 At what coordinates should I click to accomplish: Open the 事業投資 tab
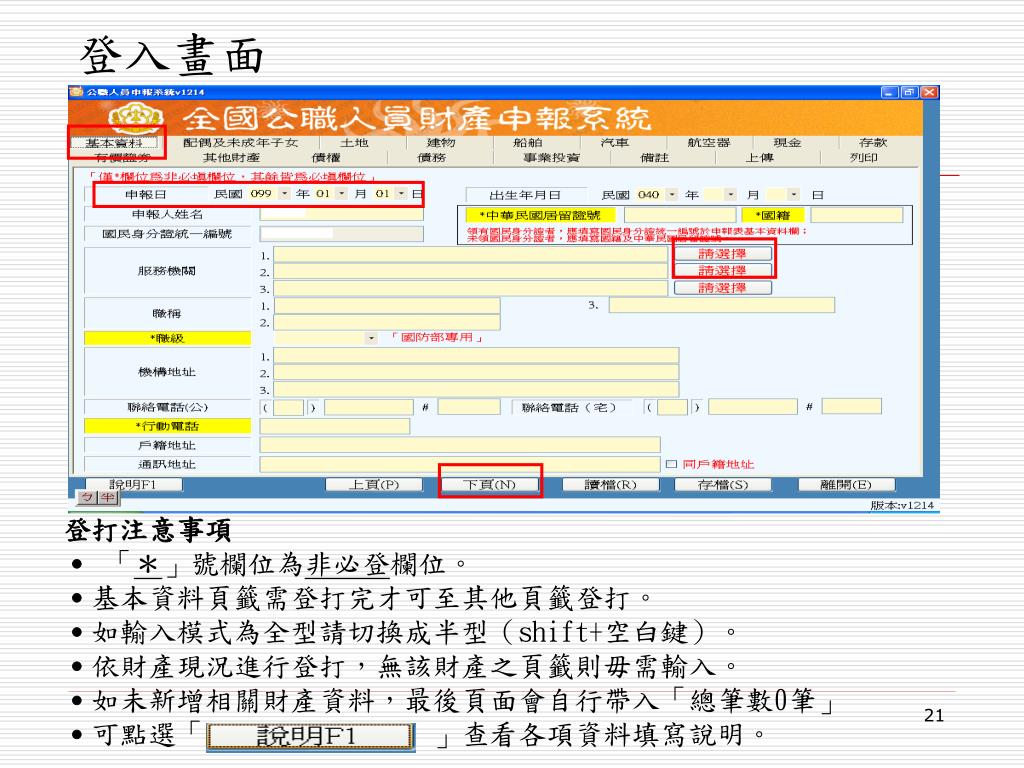tap(551, 157)
